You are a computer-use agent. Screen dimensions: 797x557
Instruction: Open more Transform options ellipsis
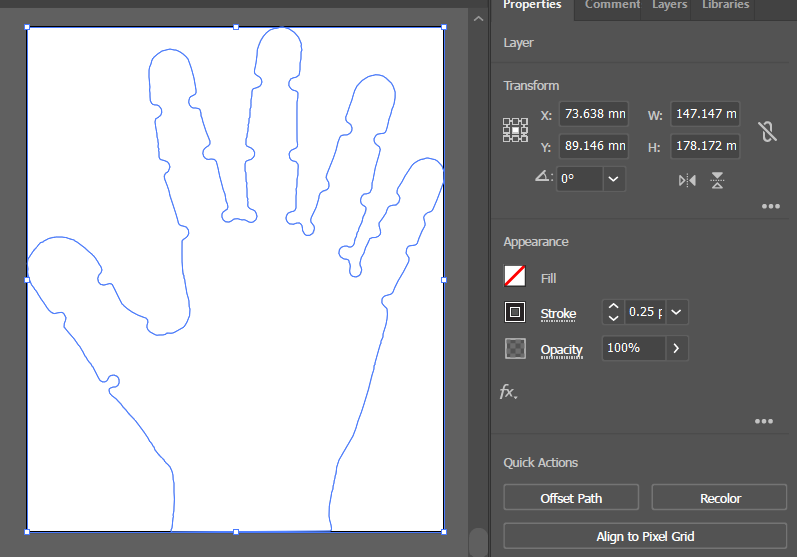point(770,206)
